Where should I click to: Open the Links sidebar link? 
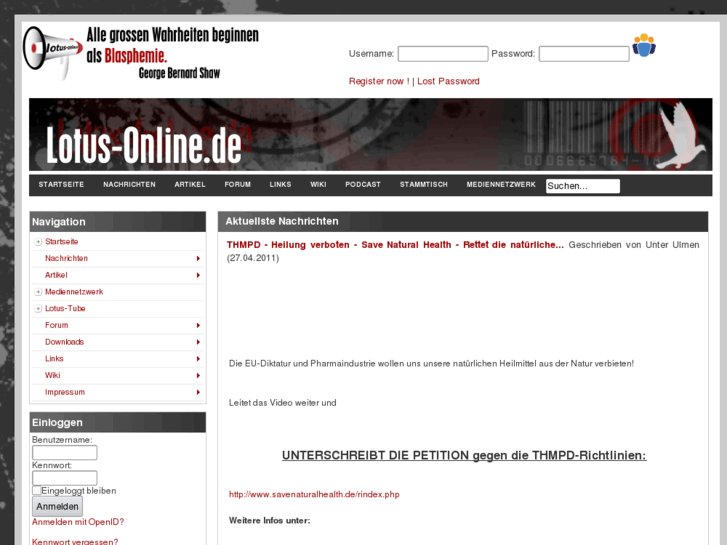pyautogui.click(x=54, y=359)
